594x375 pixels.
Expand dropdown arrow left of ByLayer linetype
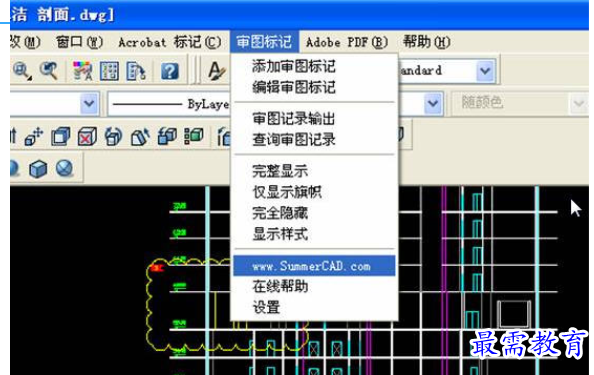89,103
